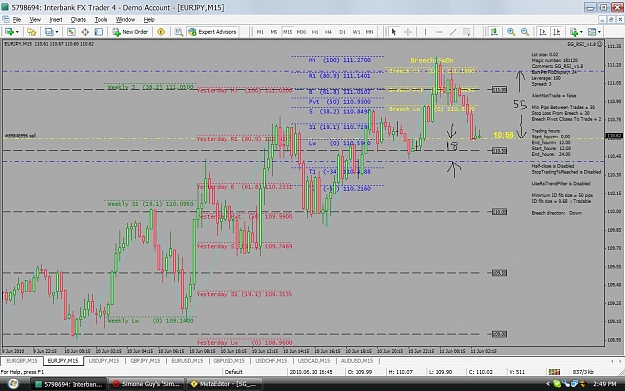Toggle the Auto Scroll chart icon
This screenshot has height=391, width=625.
[x=542, y=32]
